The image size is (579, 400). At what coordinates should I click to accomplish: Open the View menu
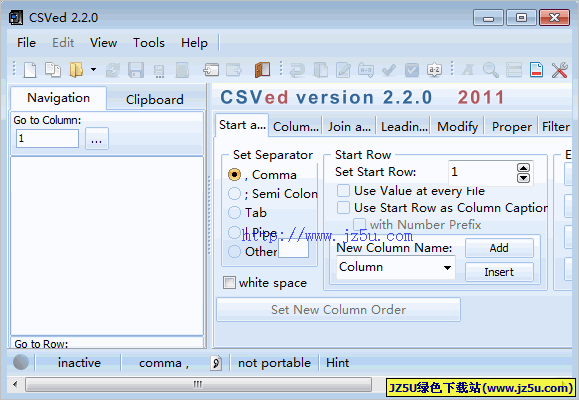click(x=103, y=42)
